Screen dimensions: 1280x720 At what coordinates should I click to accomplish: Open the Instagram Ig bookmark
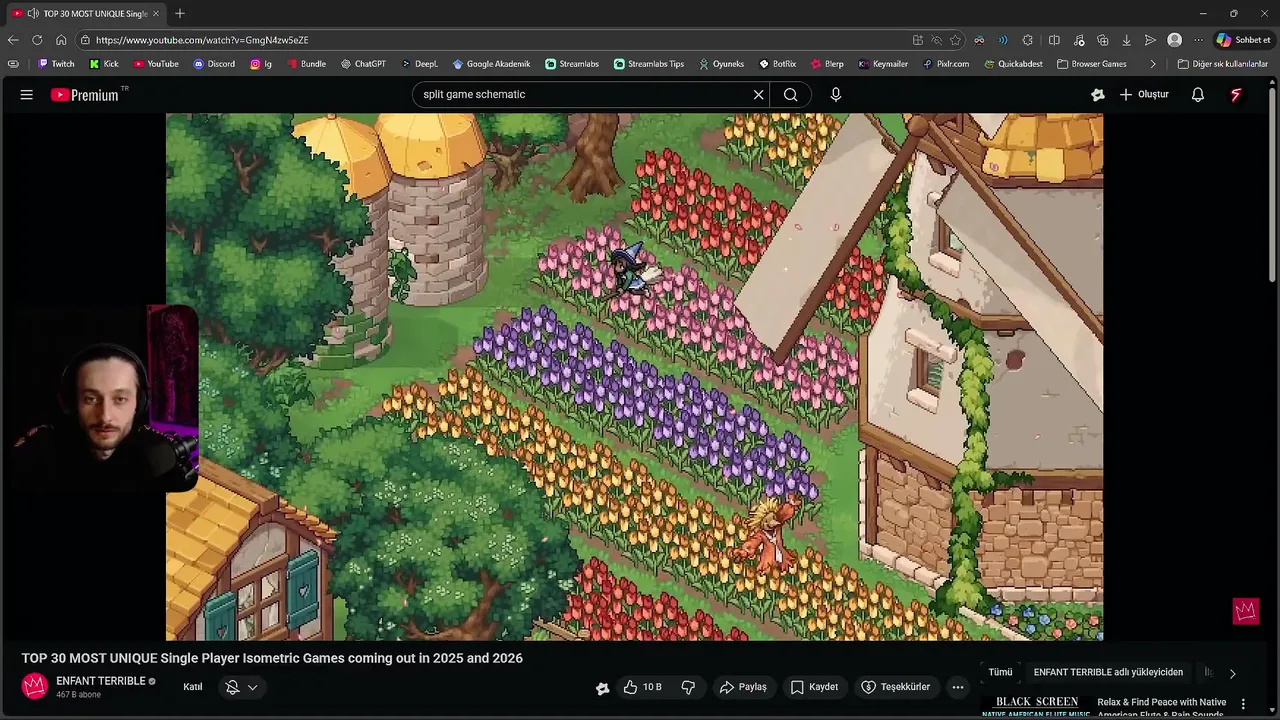(261, 64)
